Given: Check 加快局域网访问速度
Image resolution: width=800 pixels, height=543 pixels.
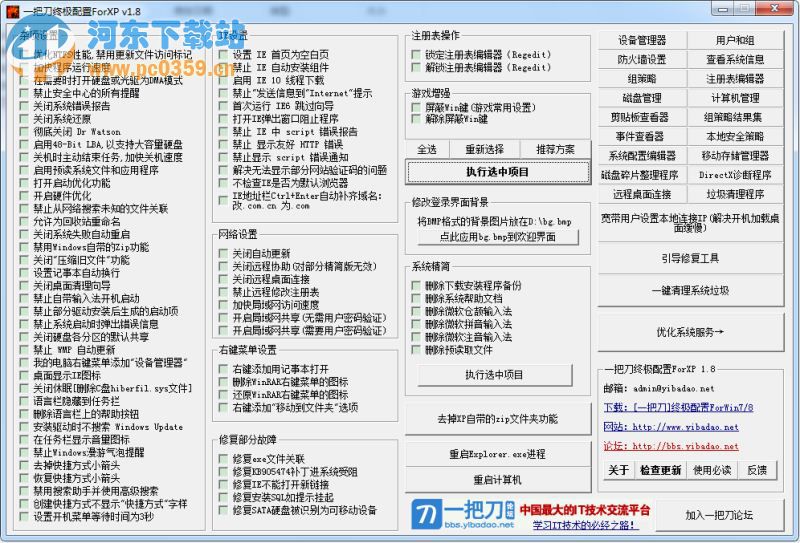Looking at the screenshot, I should [x=223, y=305].
